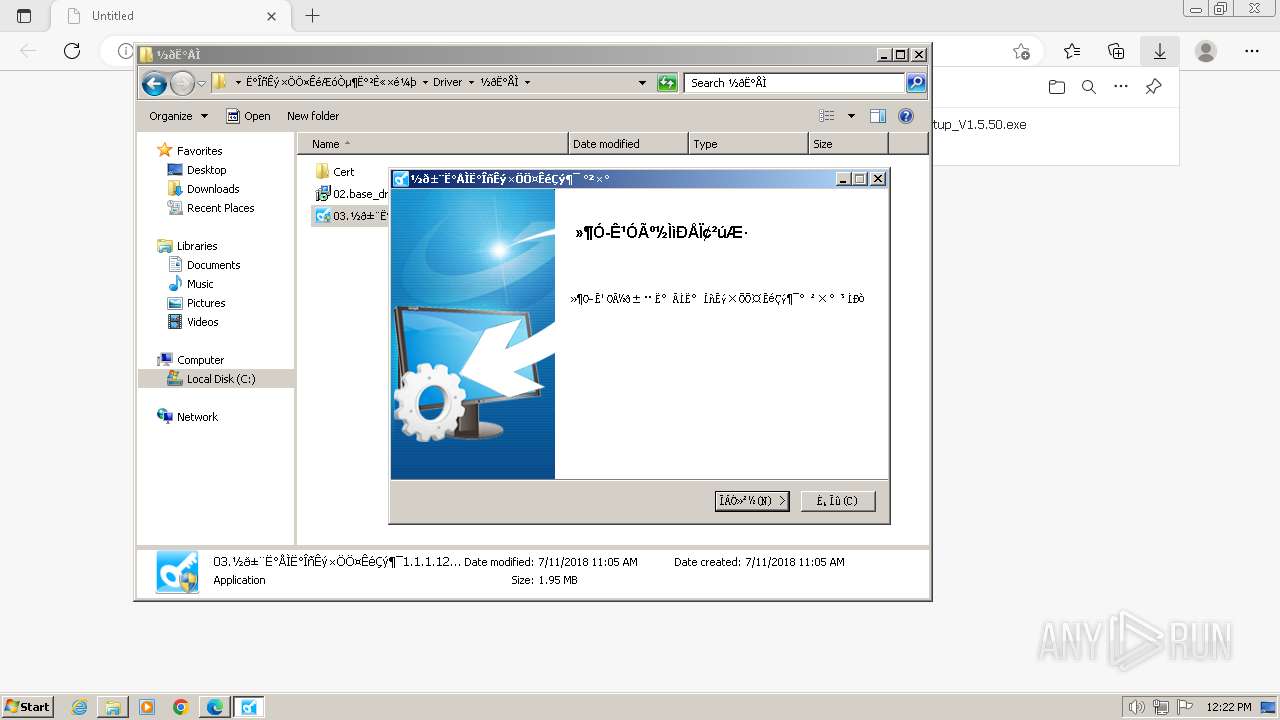Open Edge Favorites star icon

(x=1072, y=51)
